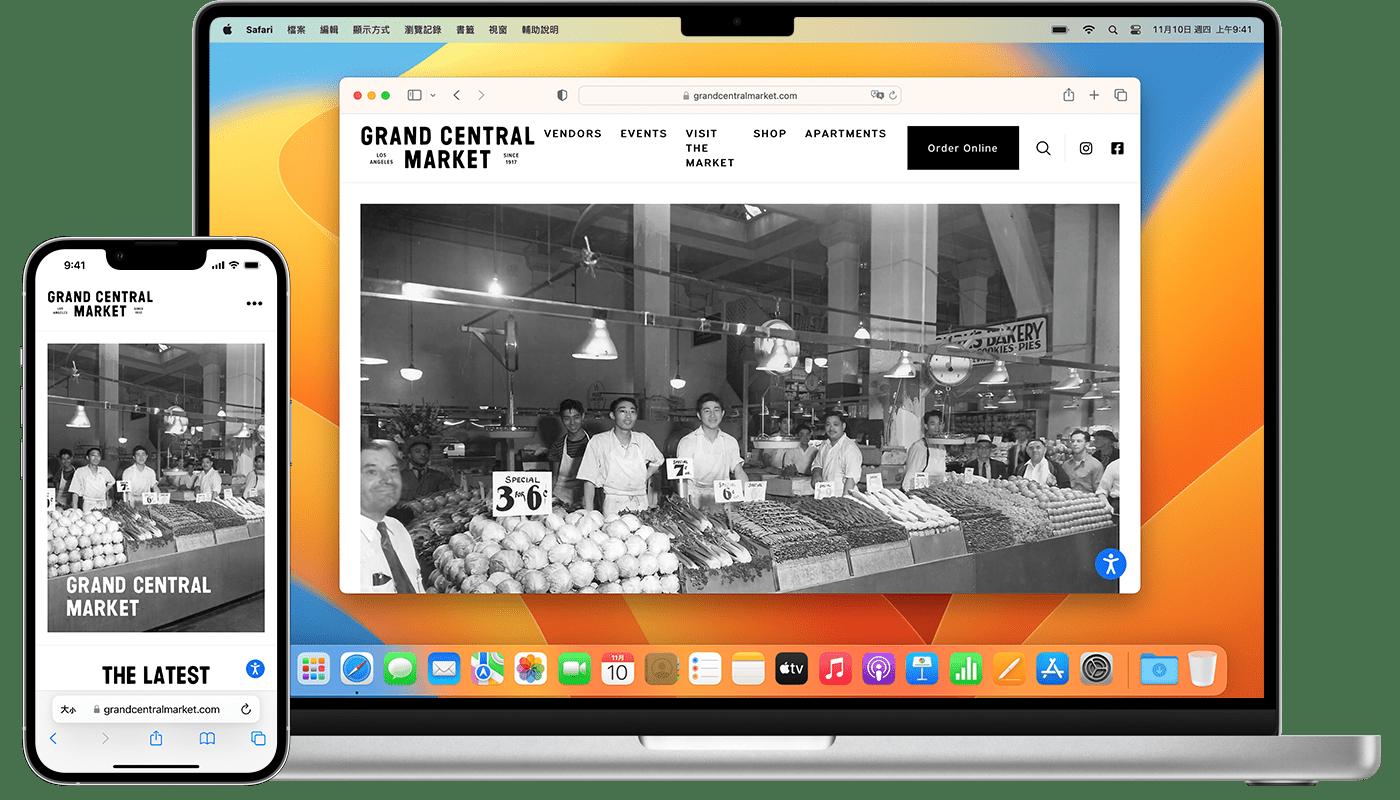
Task: Open the 瀏覽記錄 menu in menu bar
Action: [x=423, y=30]
